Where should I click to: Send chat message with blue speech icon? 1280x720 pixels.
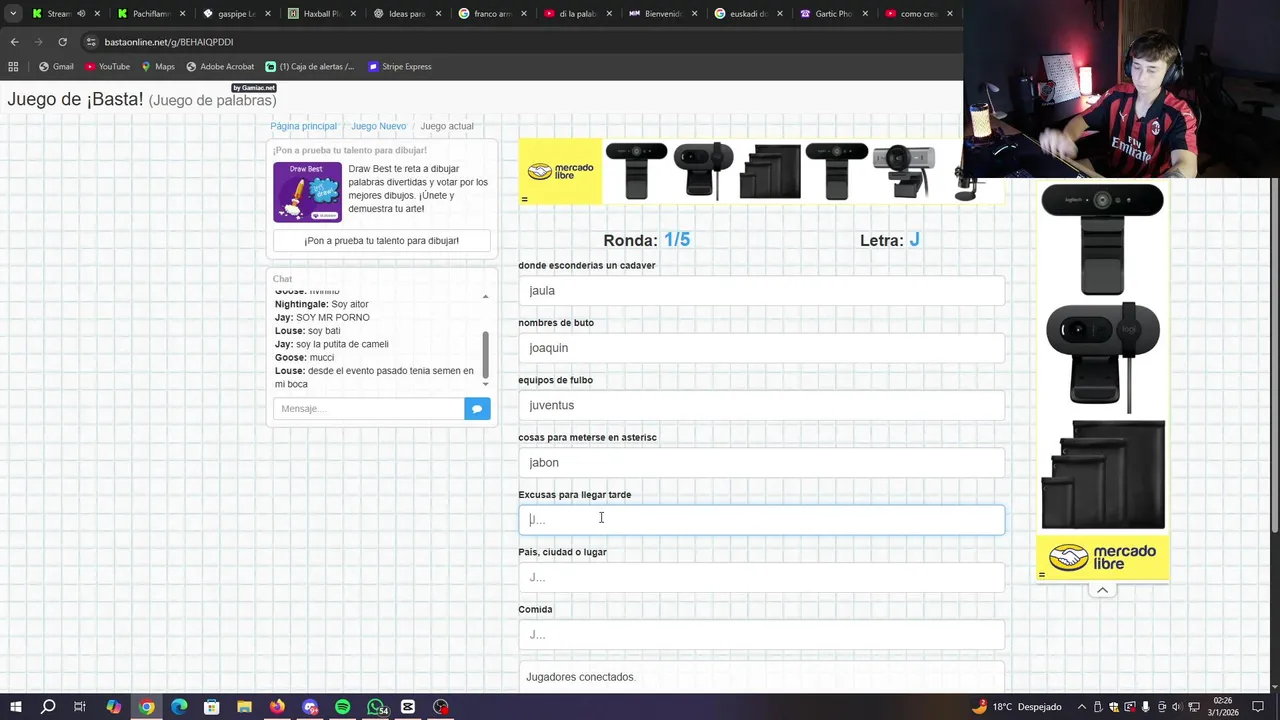[477, 408]
